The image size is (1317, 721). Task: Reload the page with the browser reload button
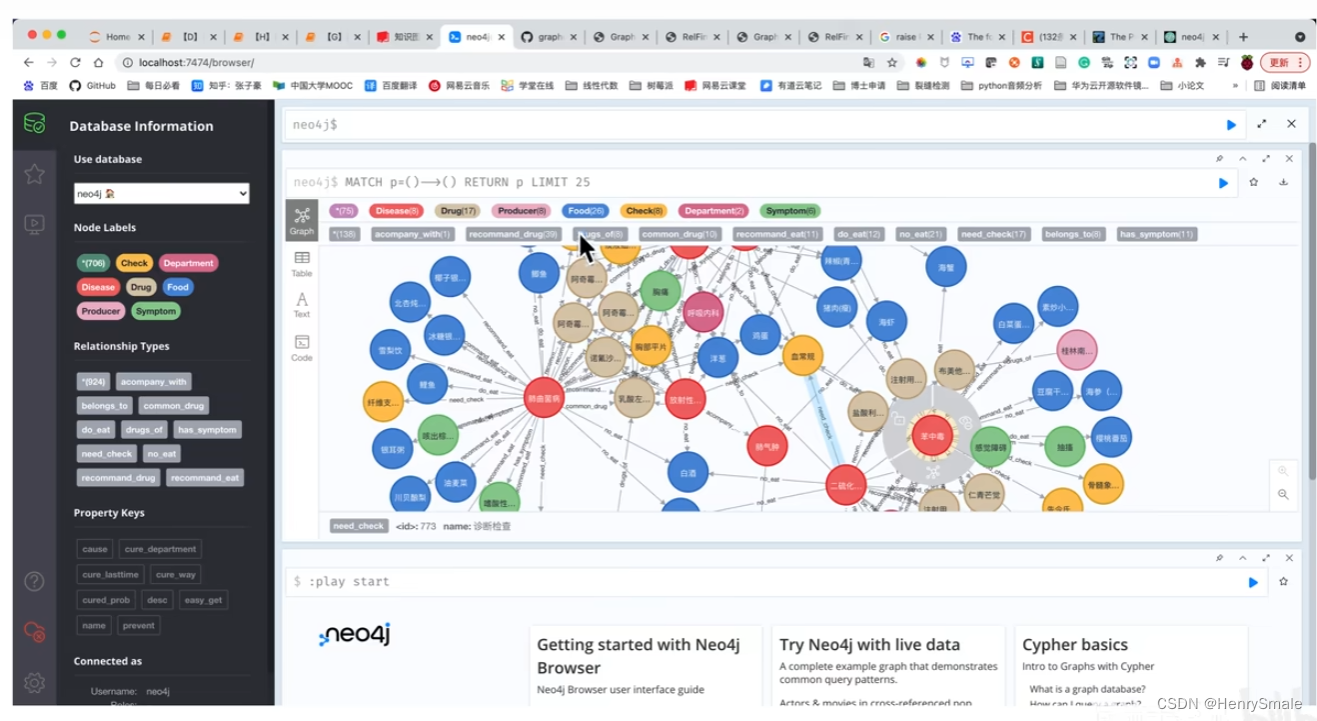tap(75, 62)
